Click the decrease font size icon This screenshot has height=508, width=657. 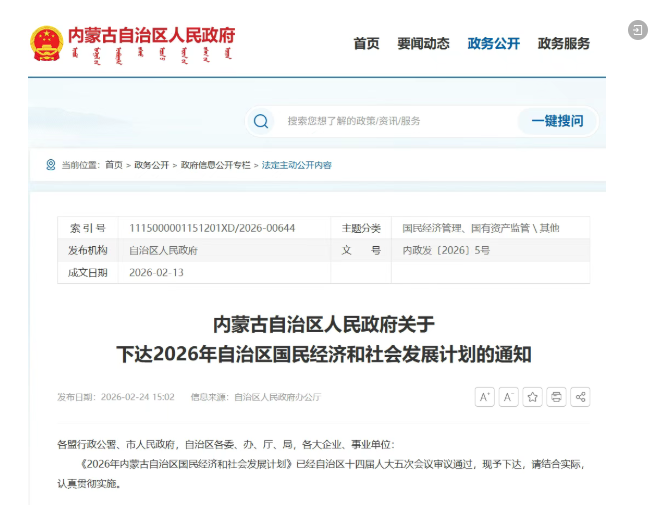[x=508, y=397]
